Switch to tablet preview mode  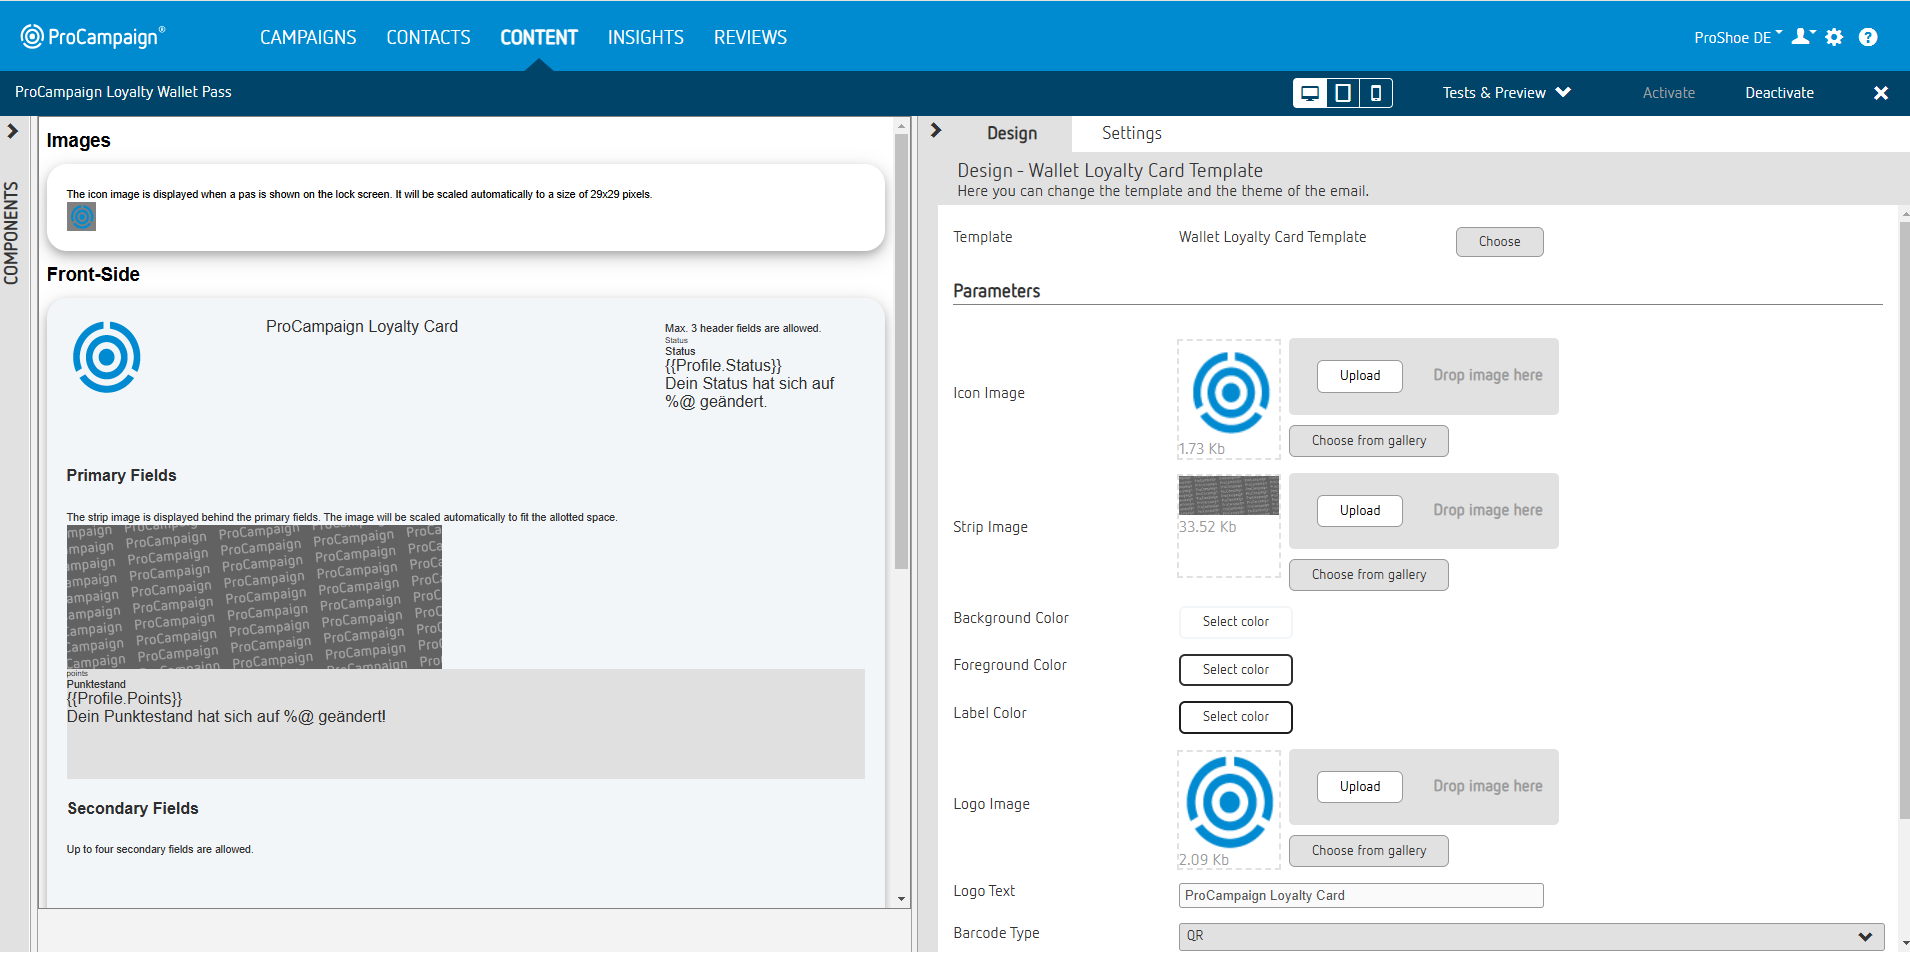click(x=1343, y=93)
